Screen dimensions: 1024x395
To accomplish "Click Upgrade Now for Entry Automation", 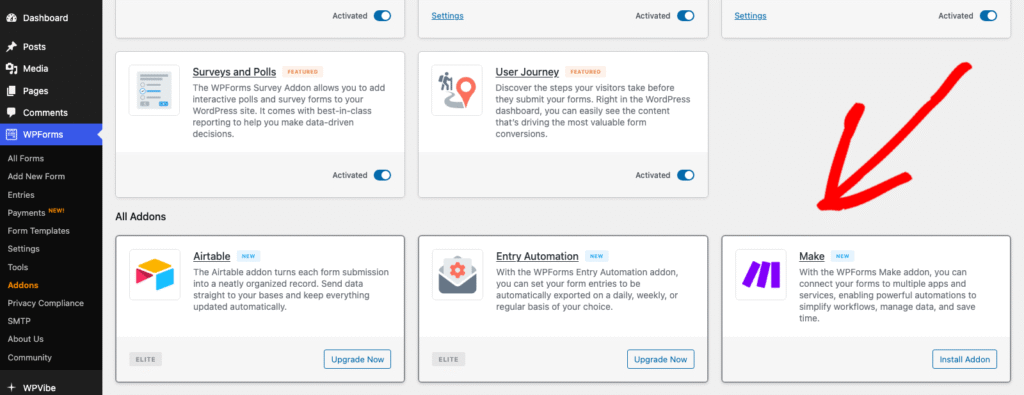I will click(x=661, y=359).
